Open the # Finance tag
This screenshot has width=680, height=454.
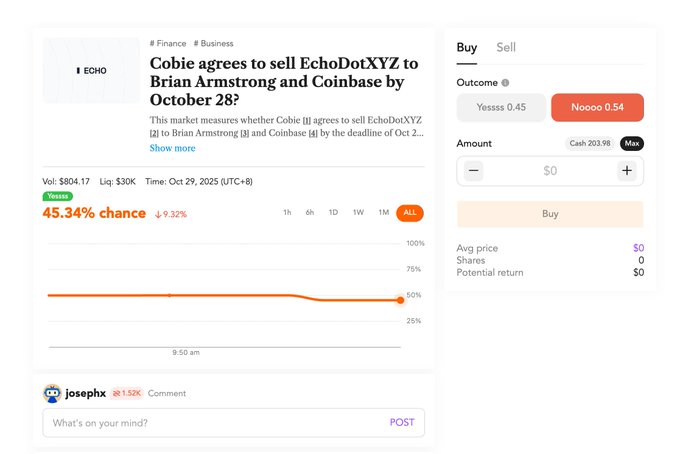168,44
